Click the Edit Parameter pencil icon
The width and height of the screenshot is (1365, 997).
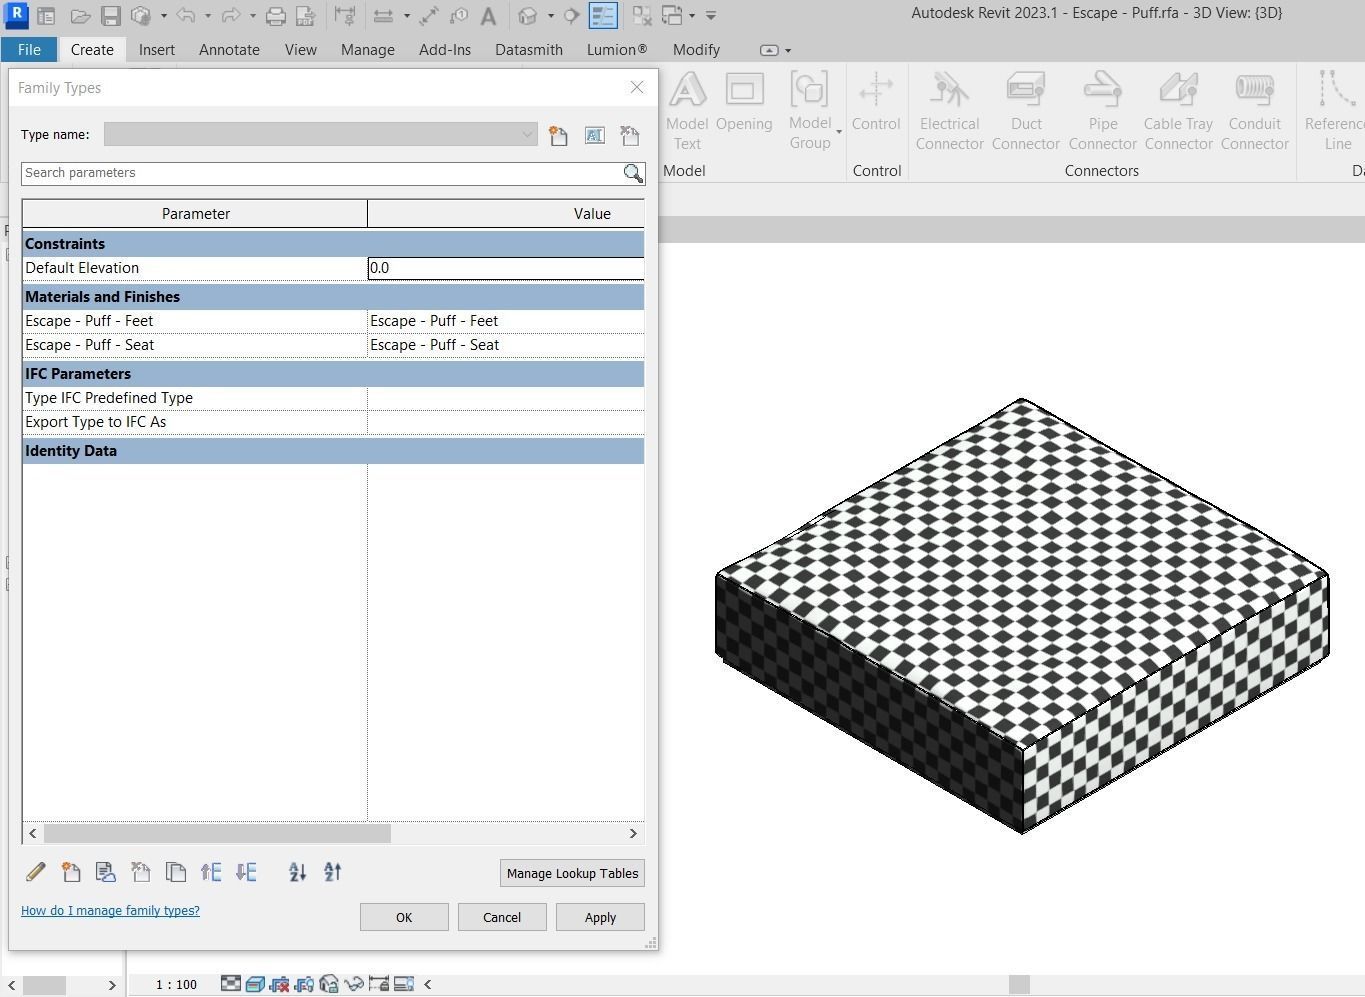pos(36,872)
